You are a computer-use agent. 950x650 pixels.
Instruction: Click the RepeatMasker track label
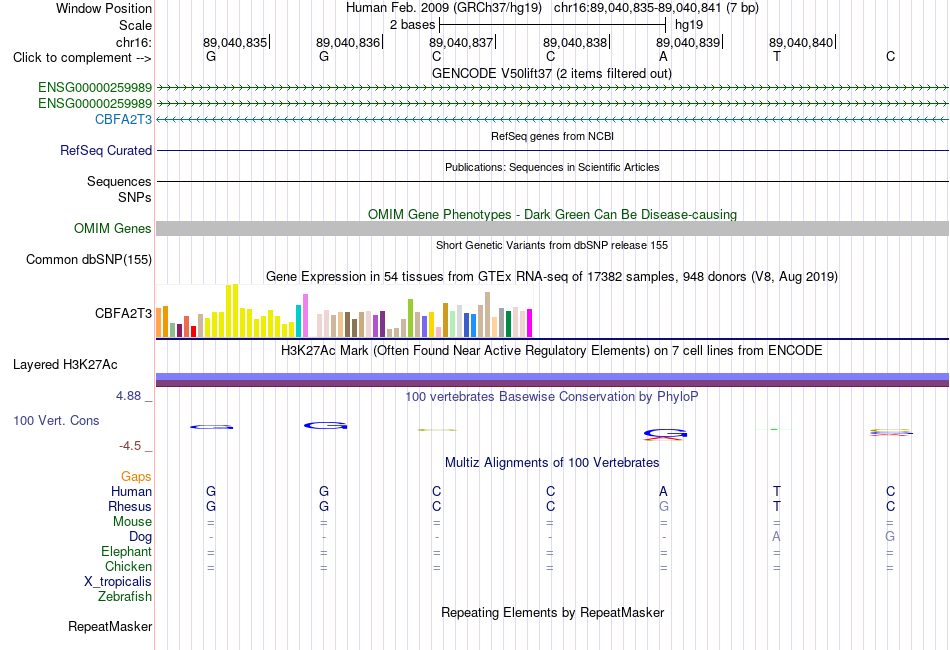click(x=110, y=626)
